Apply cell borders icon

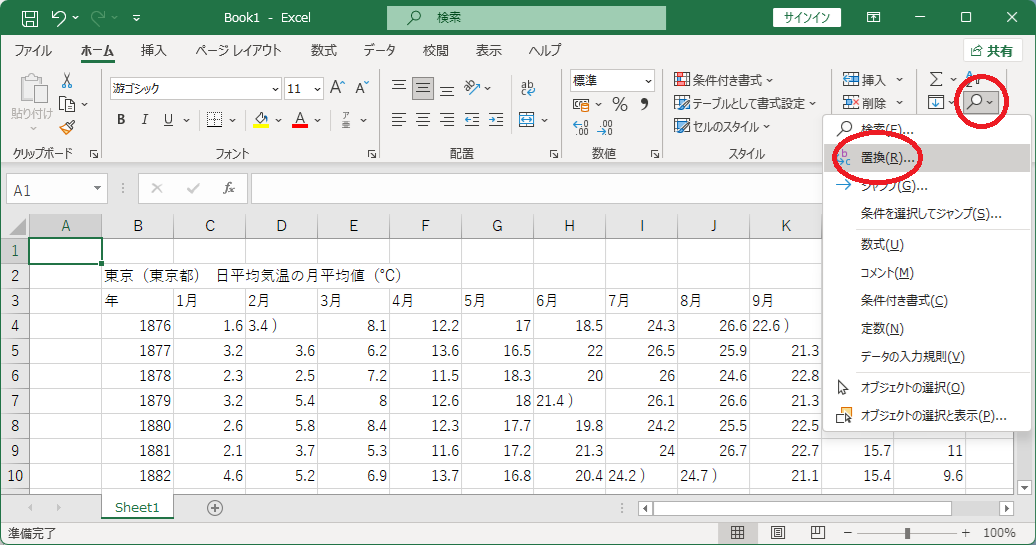click(214, 120)
